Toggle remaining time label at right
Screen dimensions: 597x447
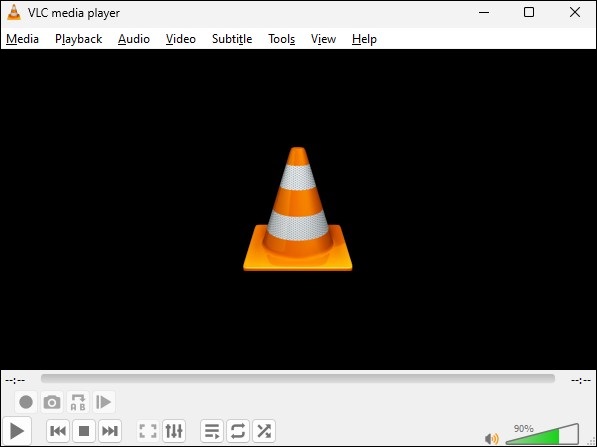click(581, 380)
